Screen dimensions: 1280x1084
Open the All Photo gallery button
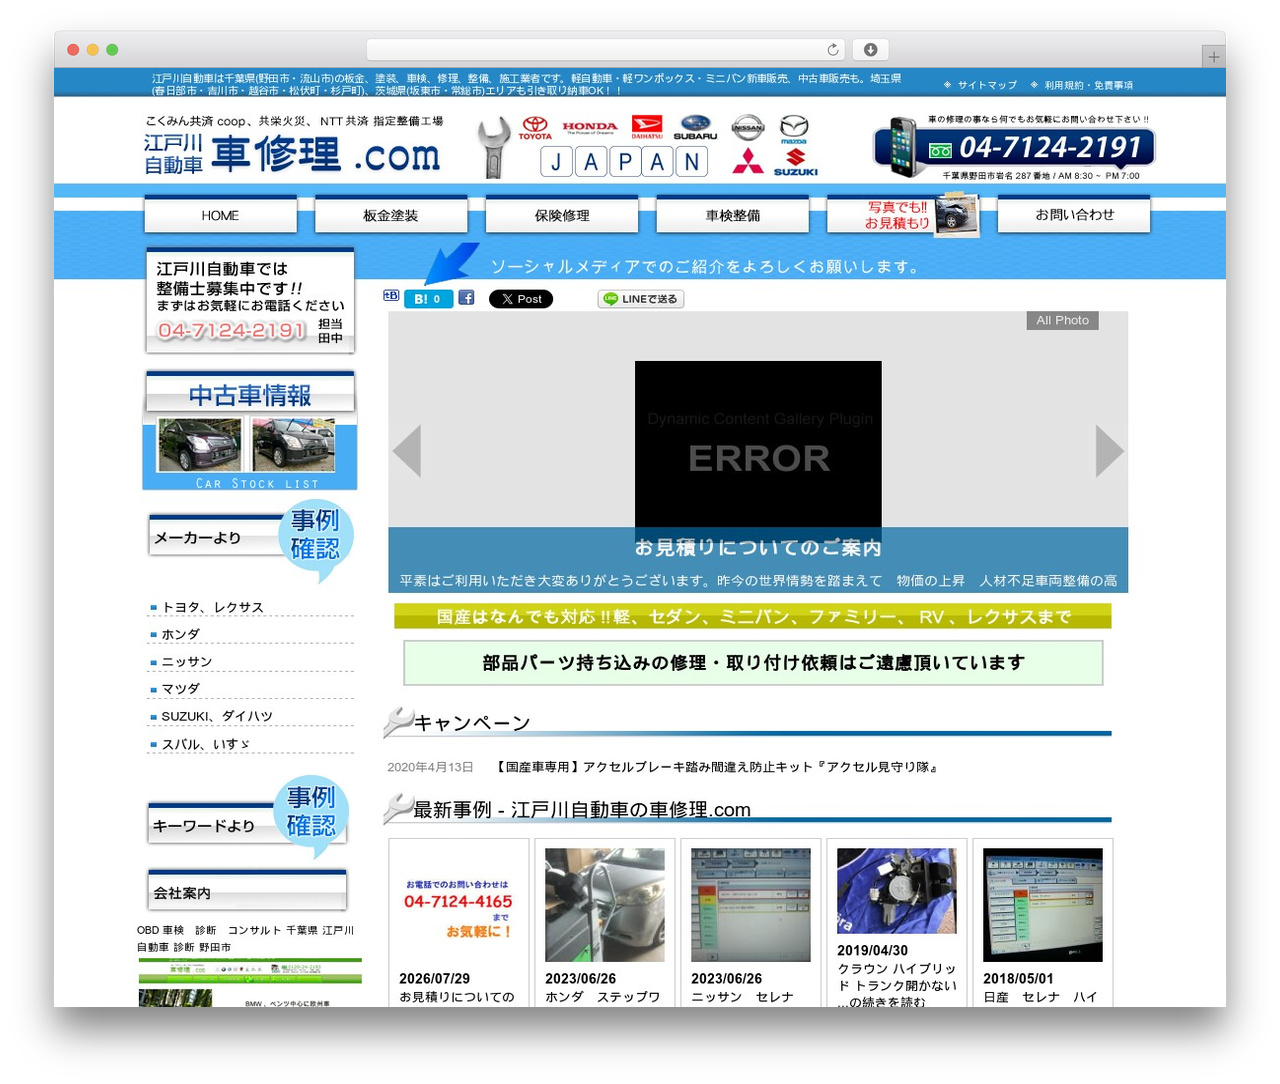coord(1062,320)
